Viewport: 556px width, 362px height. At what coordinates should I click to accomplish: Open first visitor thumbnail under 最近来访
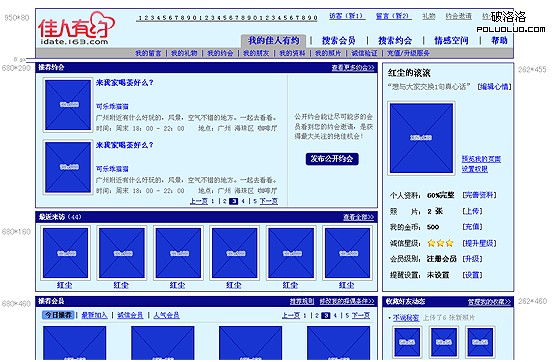point(65,253)
